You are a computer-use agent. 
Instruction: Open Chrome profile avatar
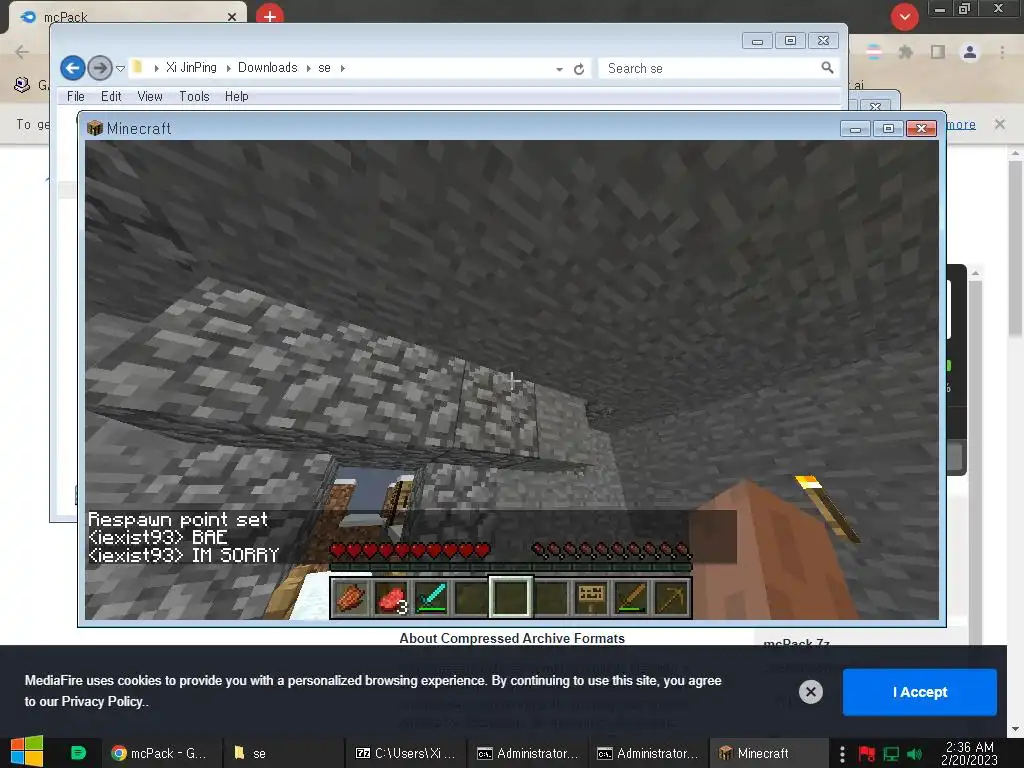tap(970, 52)
